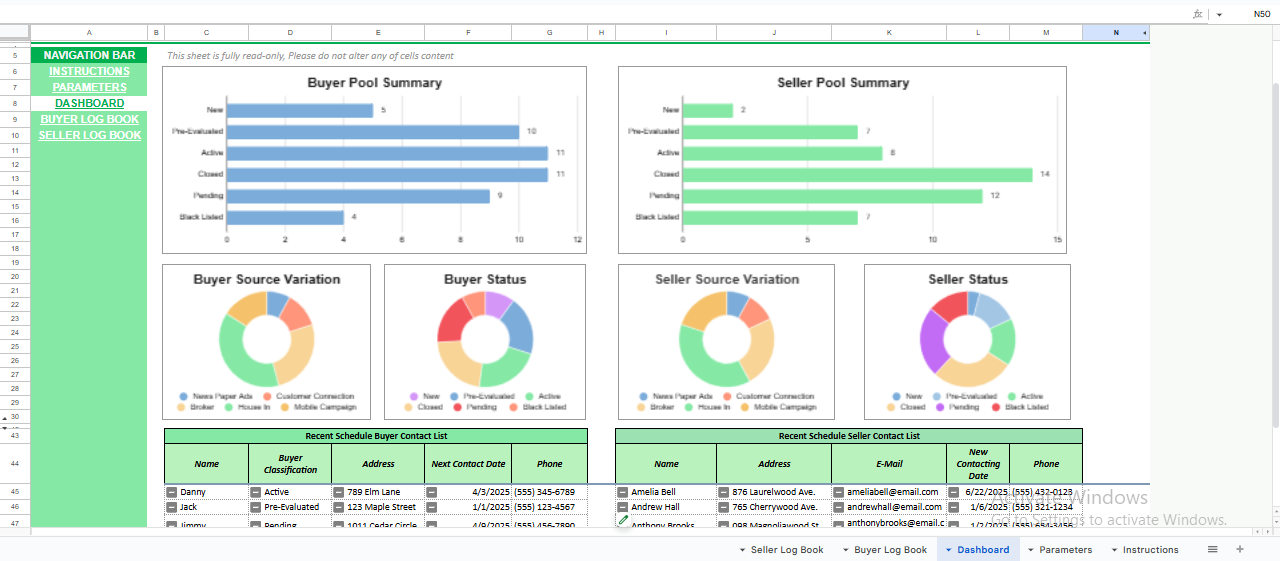Select column A header
1280x561 pixels.
tap(89, 33)
